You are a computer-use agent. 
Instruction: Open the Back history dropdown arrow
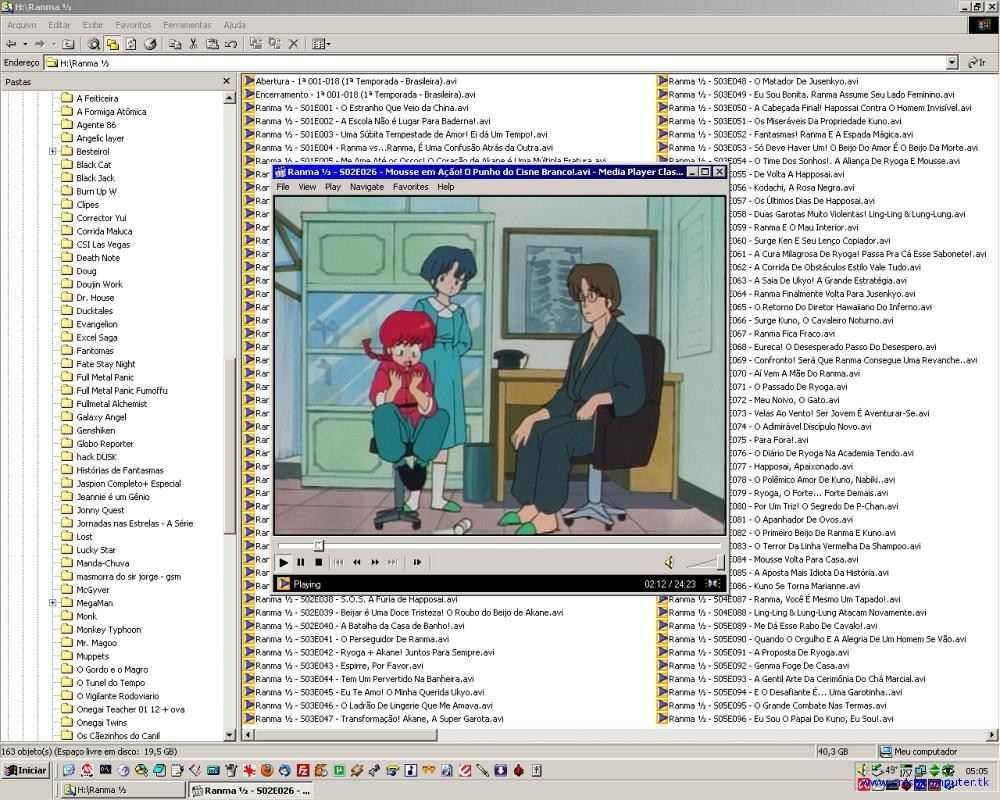coord(25,44)
